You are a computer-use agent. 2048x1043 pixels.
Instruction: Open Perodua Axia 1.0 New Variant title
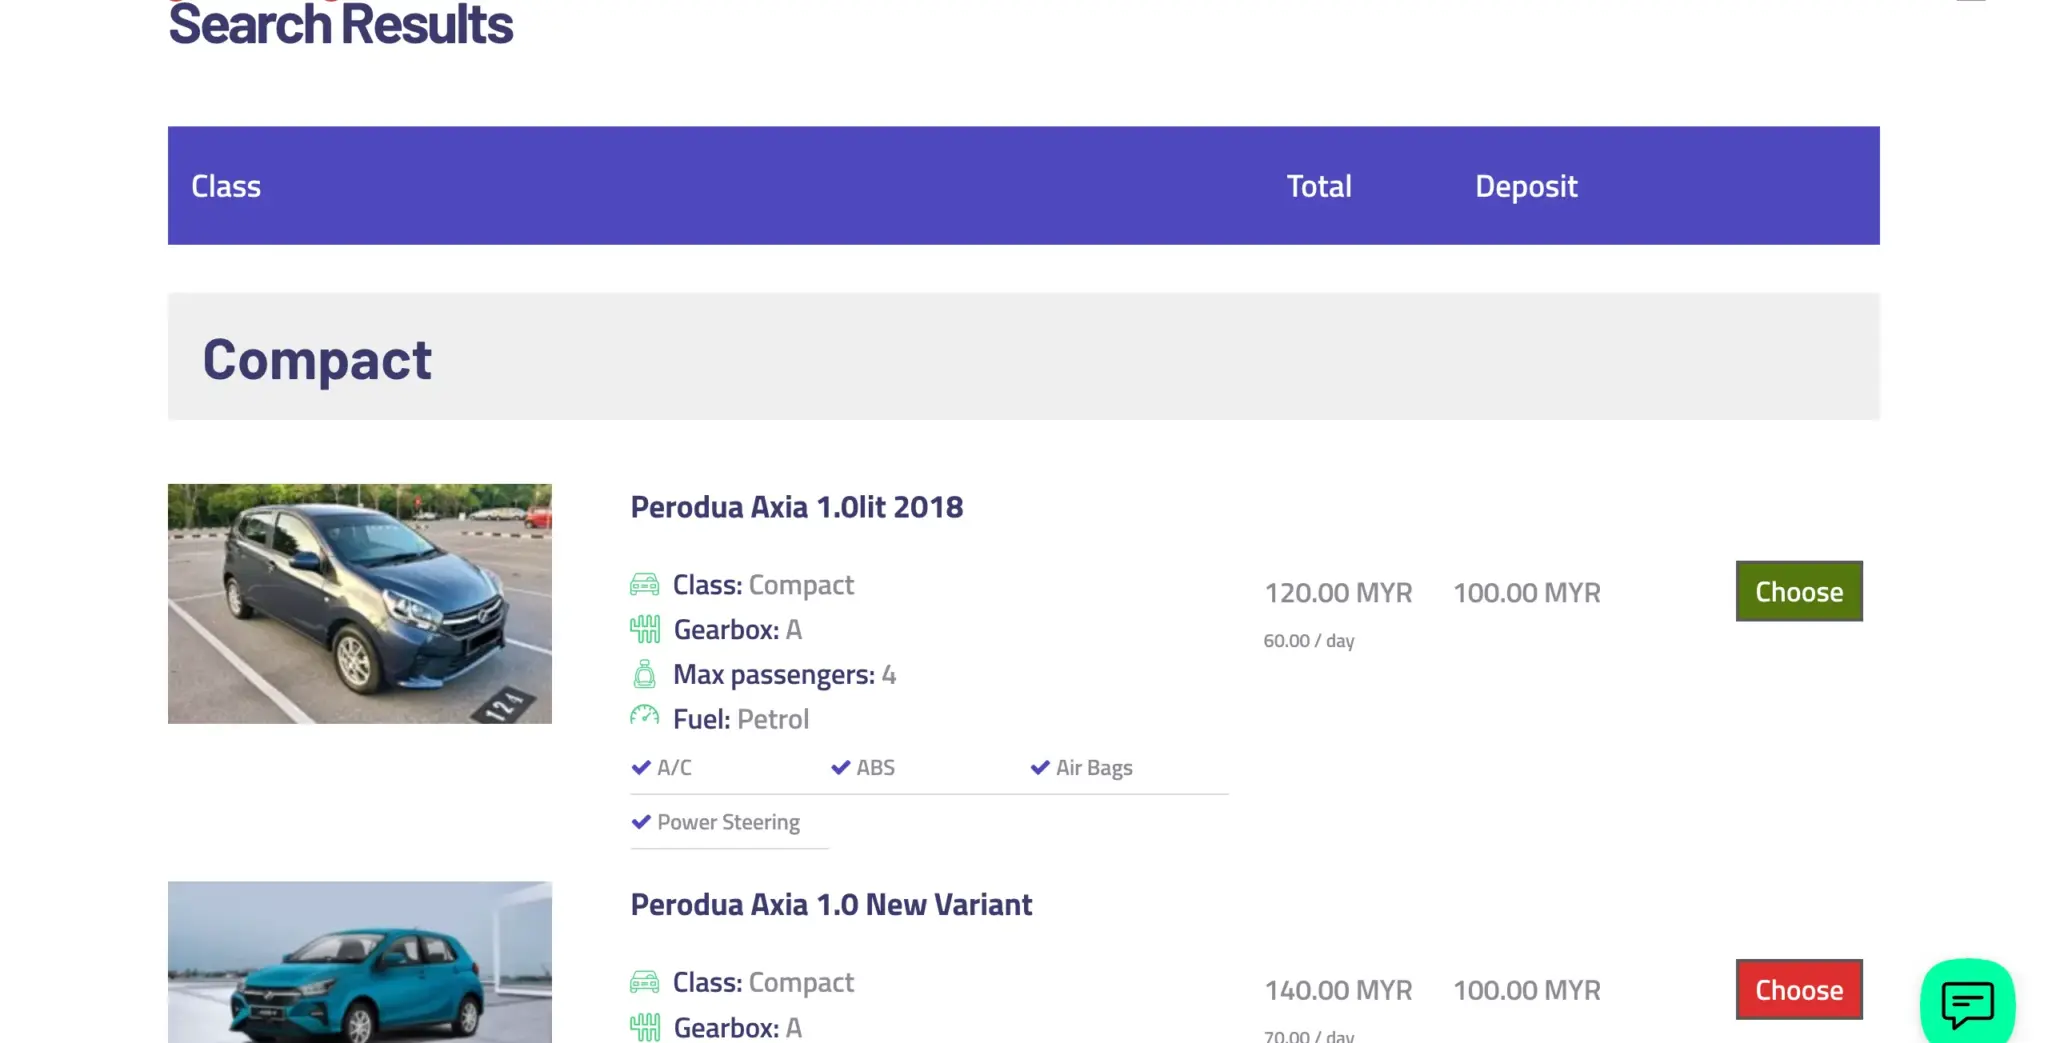830,905
